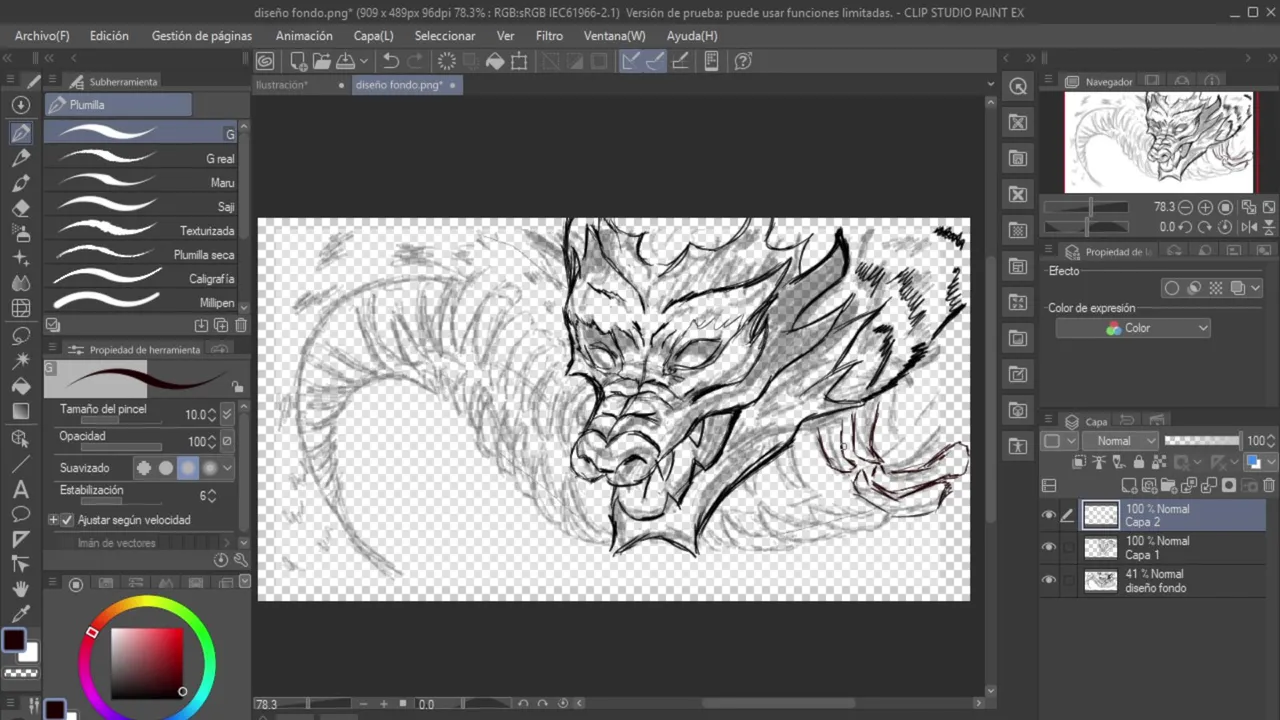This screenshot has width=1280, height=720.
Task: Delete sub tool via trash icon
Action: 240,325
